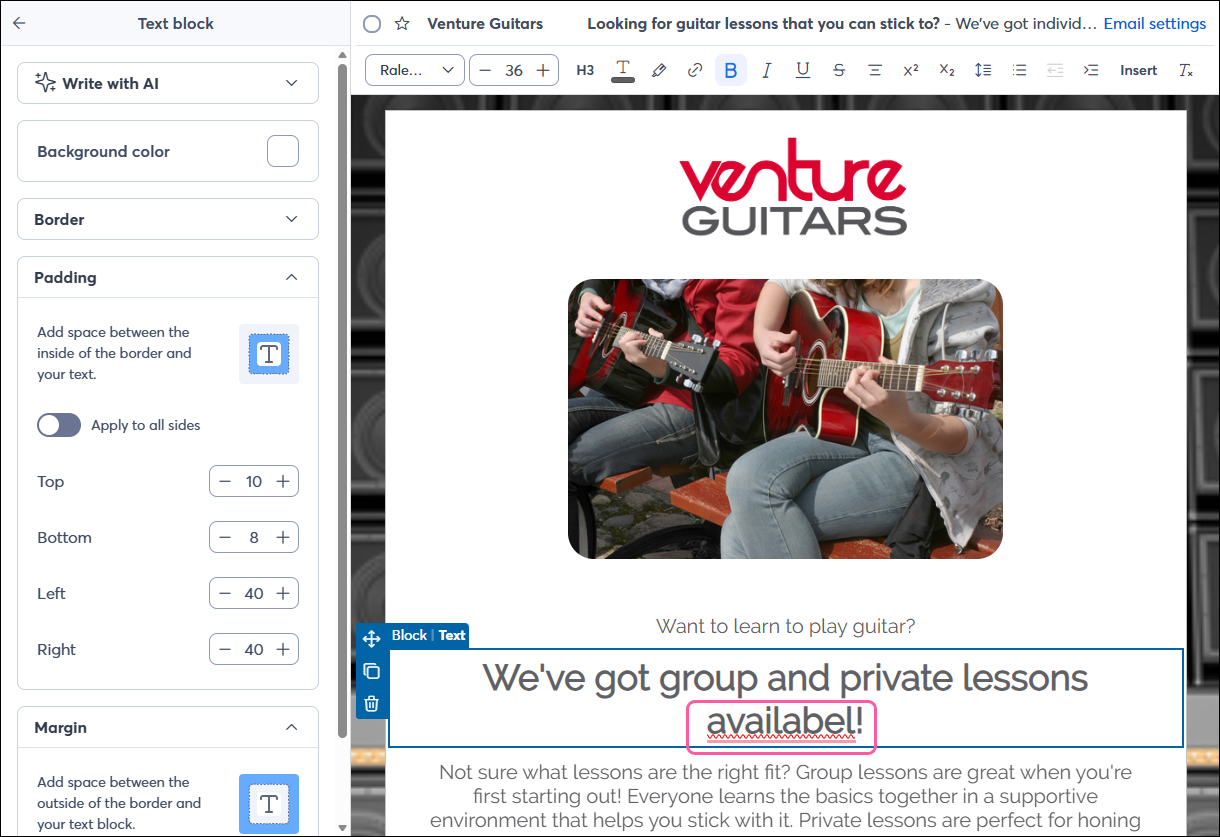Open the font family dropdown

(414, 70)
